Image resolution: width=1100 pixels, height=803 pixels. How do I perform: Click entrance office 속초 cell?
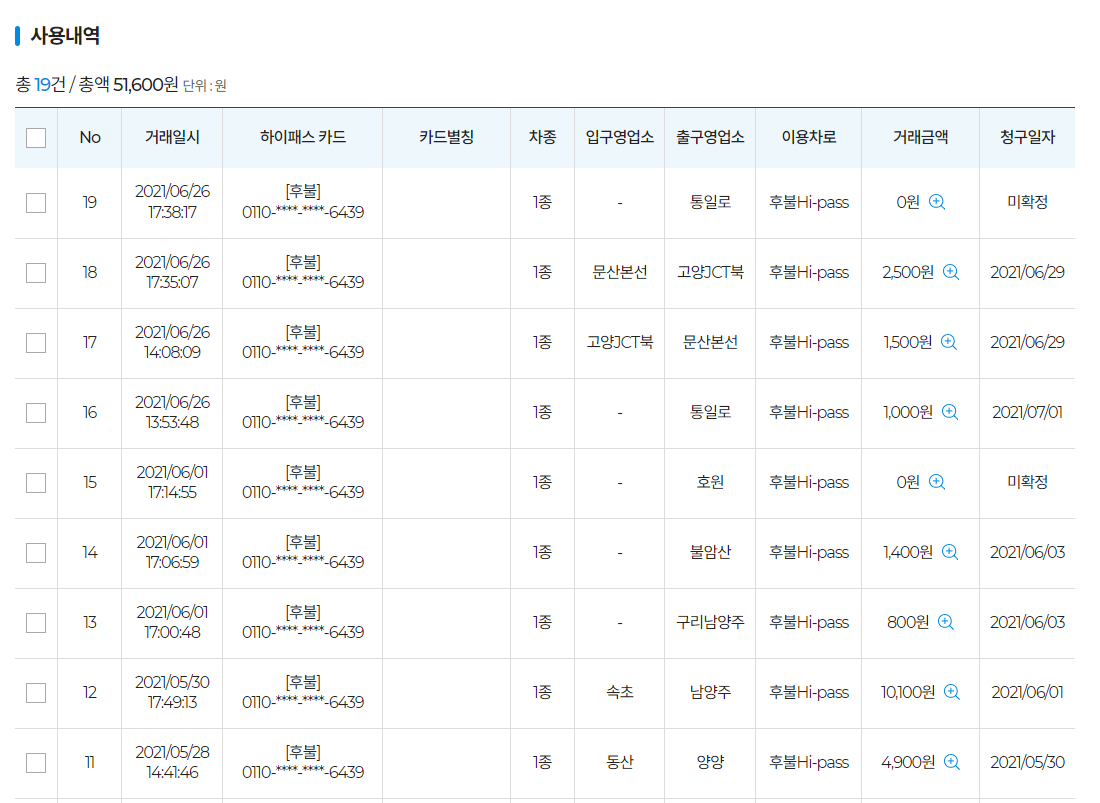pos(619,692)
